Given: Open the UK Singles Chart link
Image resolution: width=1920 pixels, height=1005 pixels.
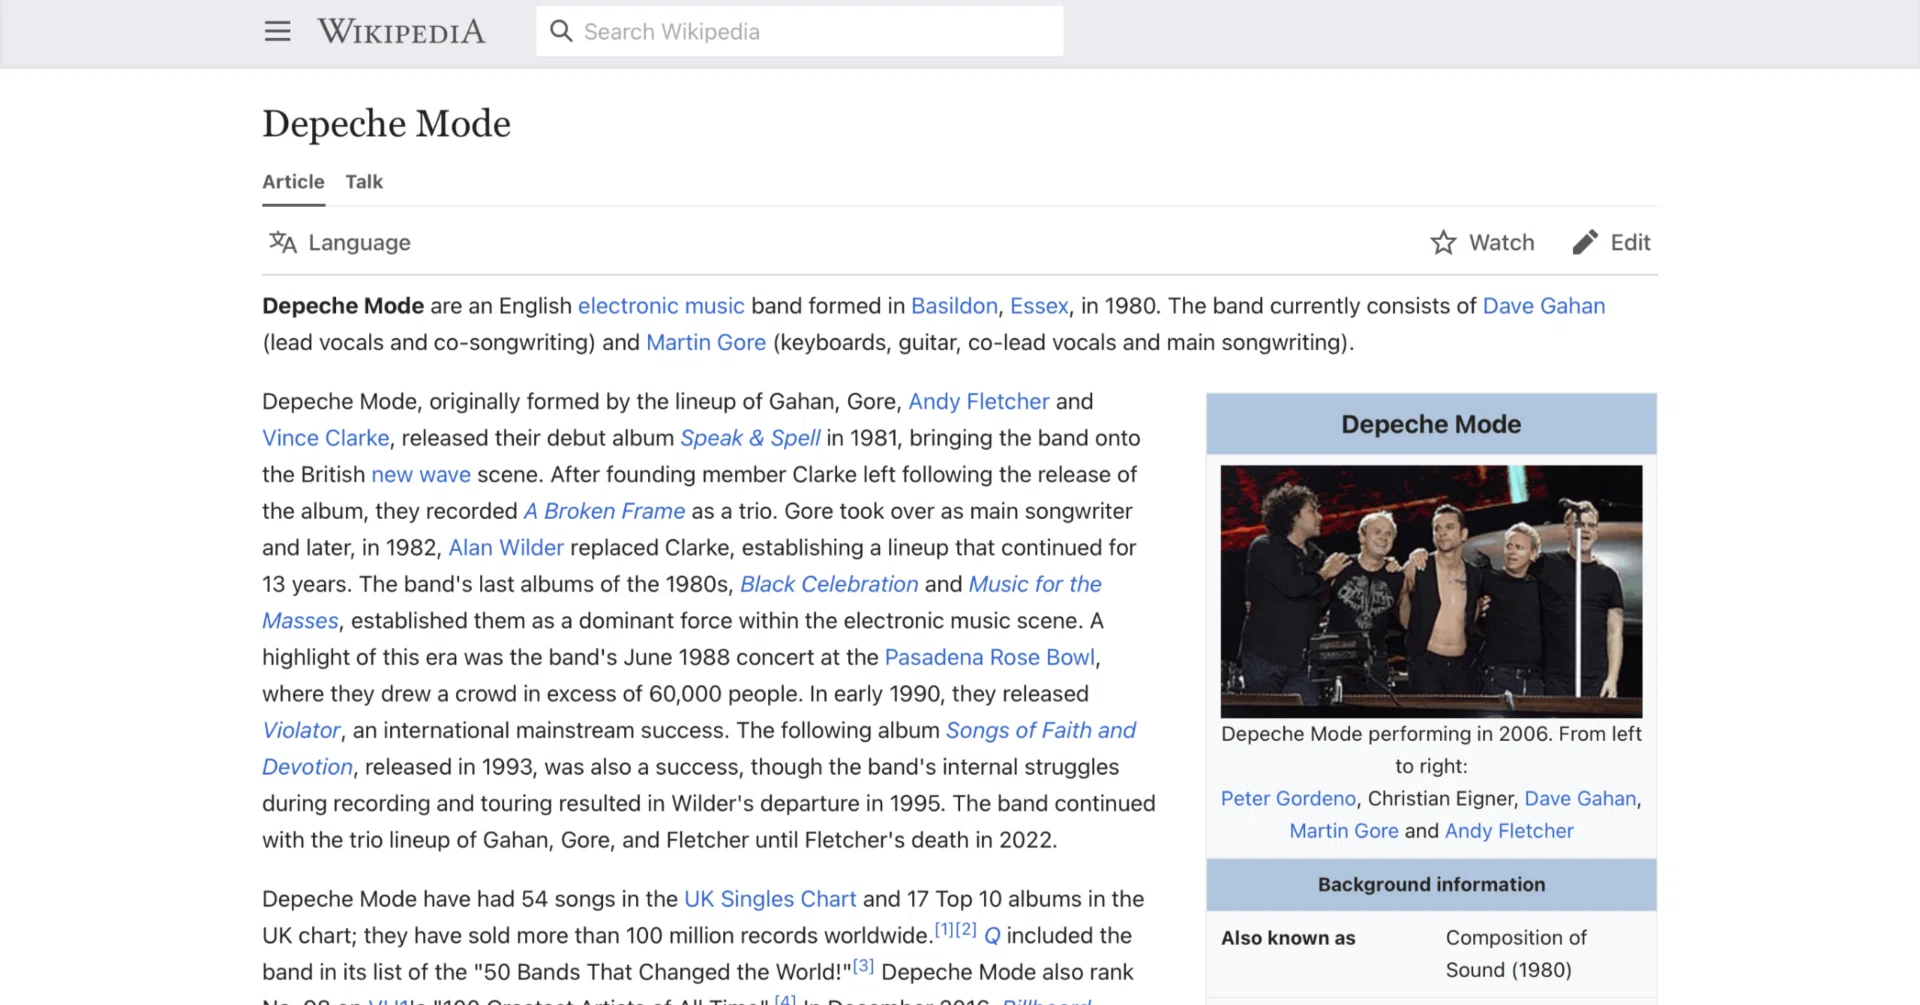Looking at the screenshot, I should 770,899.
